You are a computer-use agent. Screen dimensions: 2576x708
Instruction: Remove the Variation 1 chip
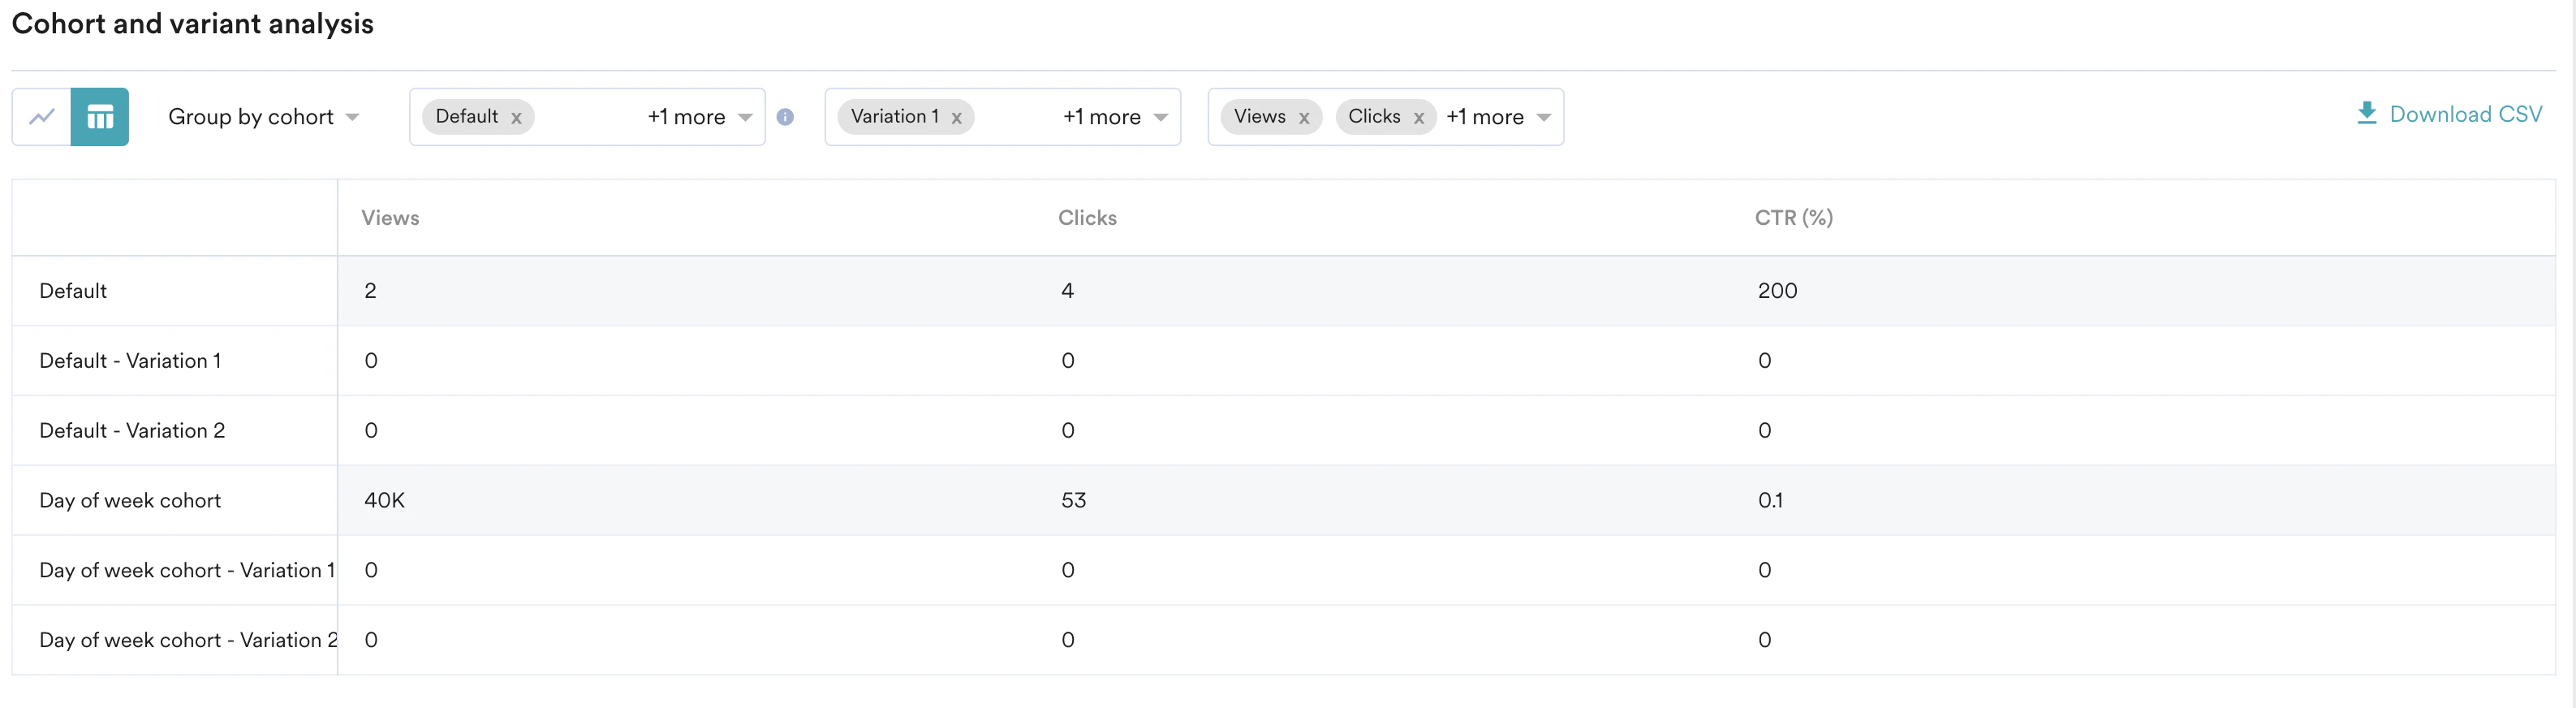tap(957, 118)
